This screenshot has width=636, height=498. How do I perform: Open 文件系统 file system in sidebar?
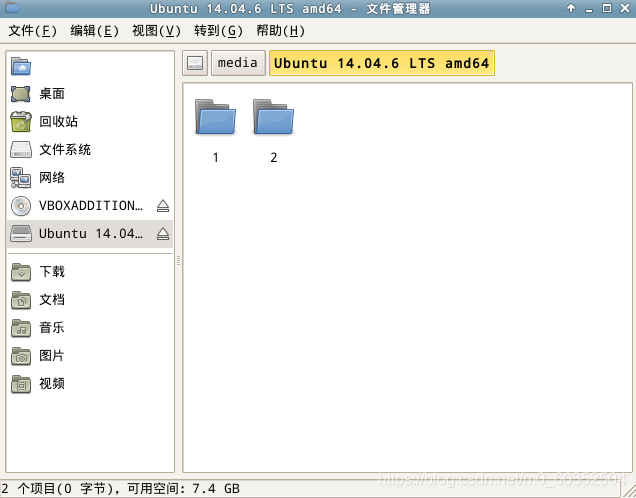[x=90, y=150]
